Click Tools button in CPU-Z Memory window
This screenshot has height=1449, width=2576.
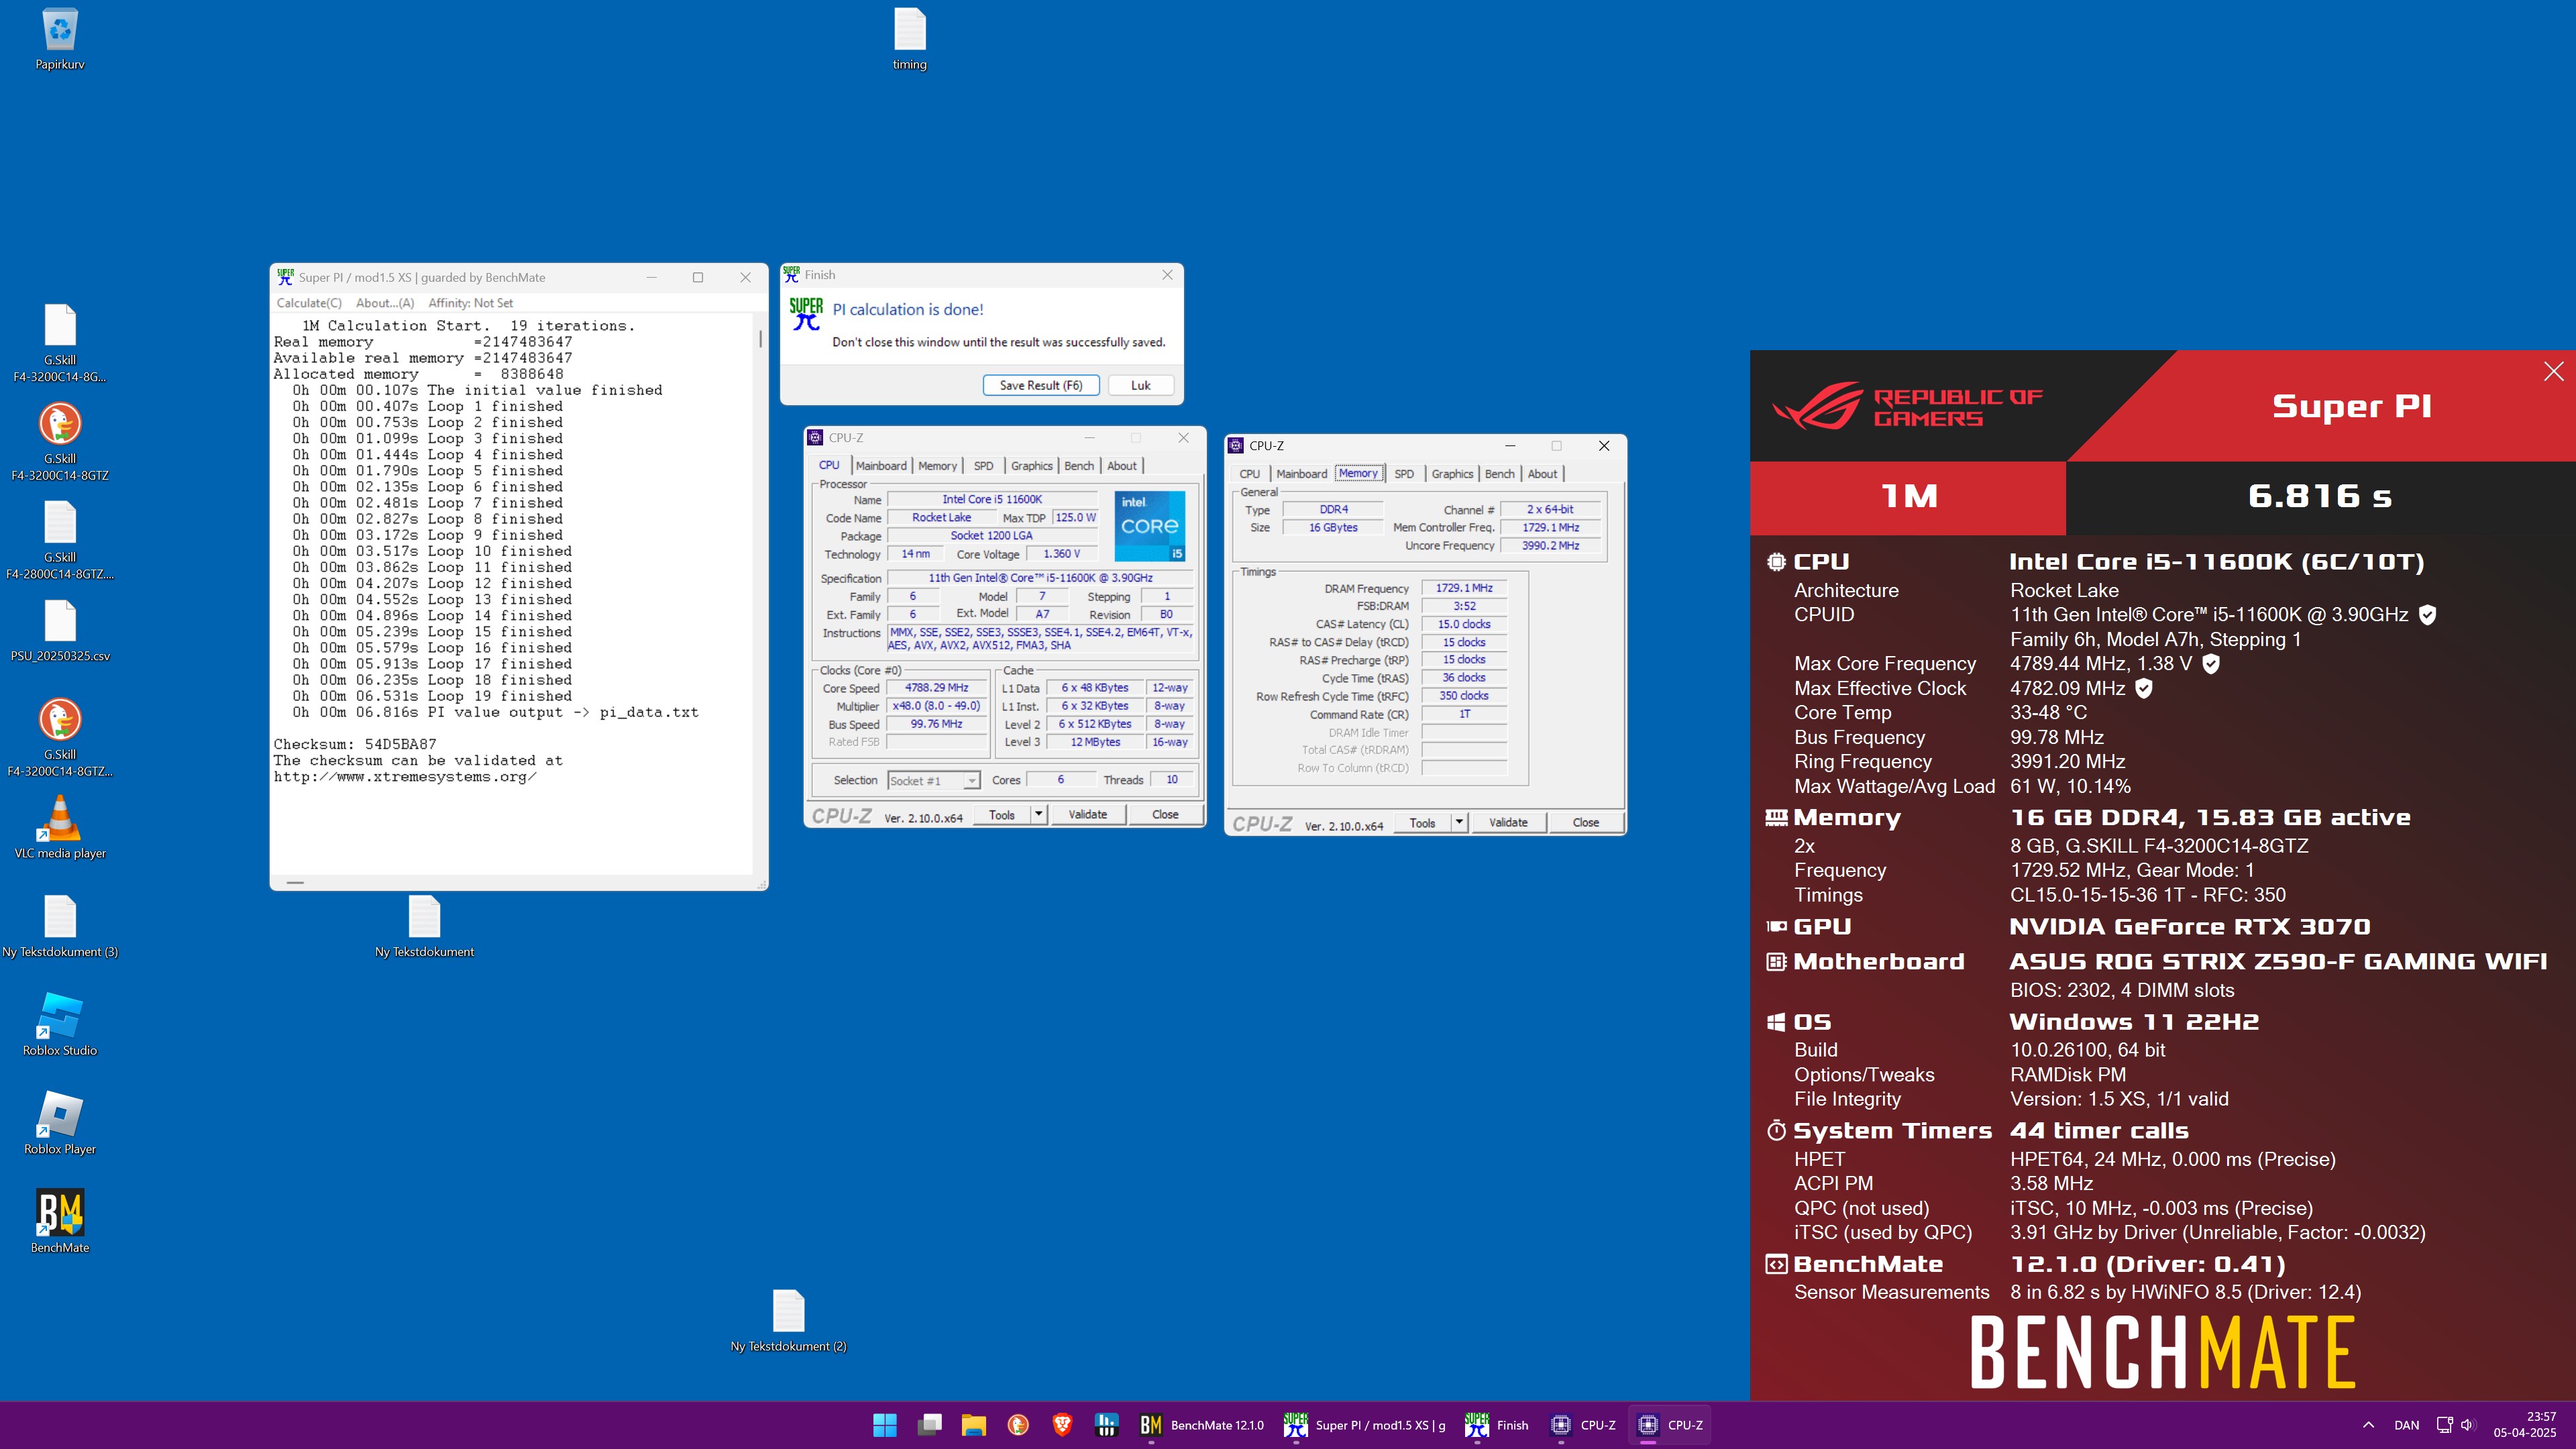tap(1422, 822)
